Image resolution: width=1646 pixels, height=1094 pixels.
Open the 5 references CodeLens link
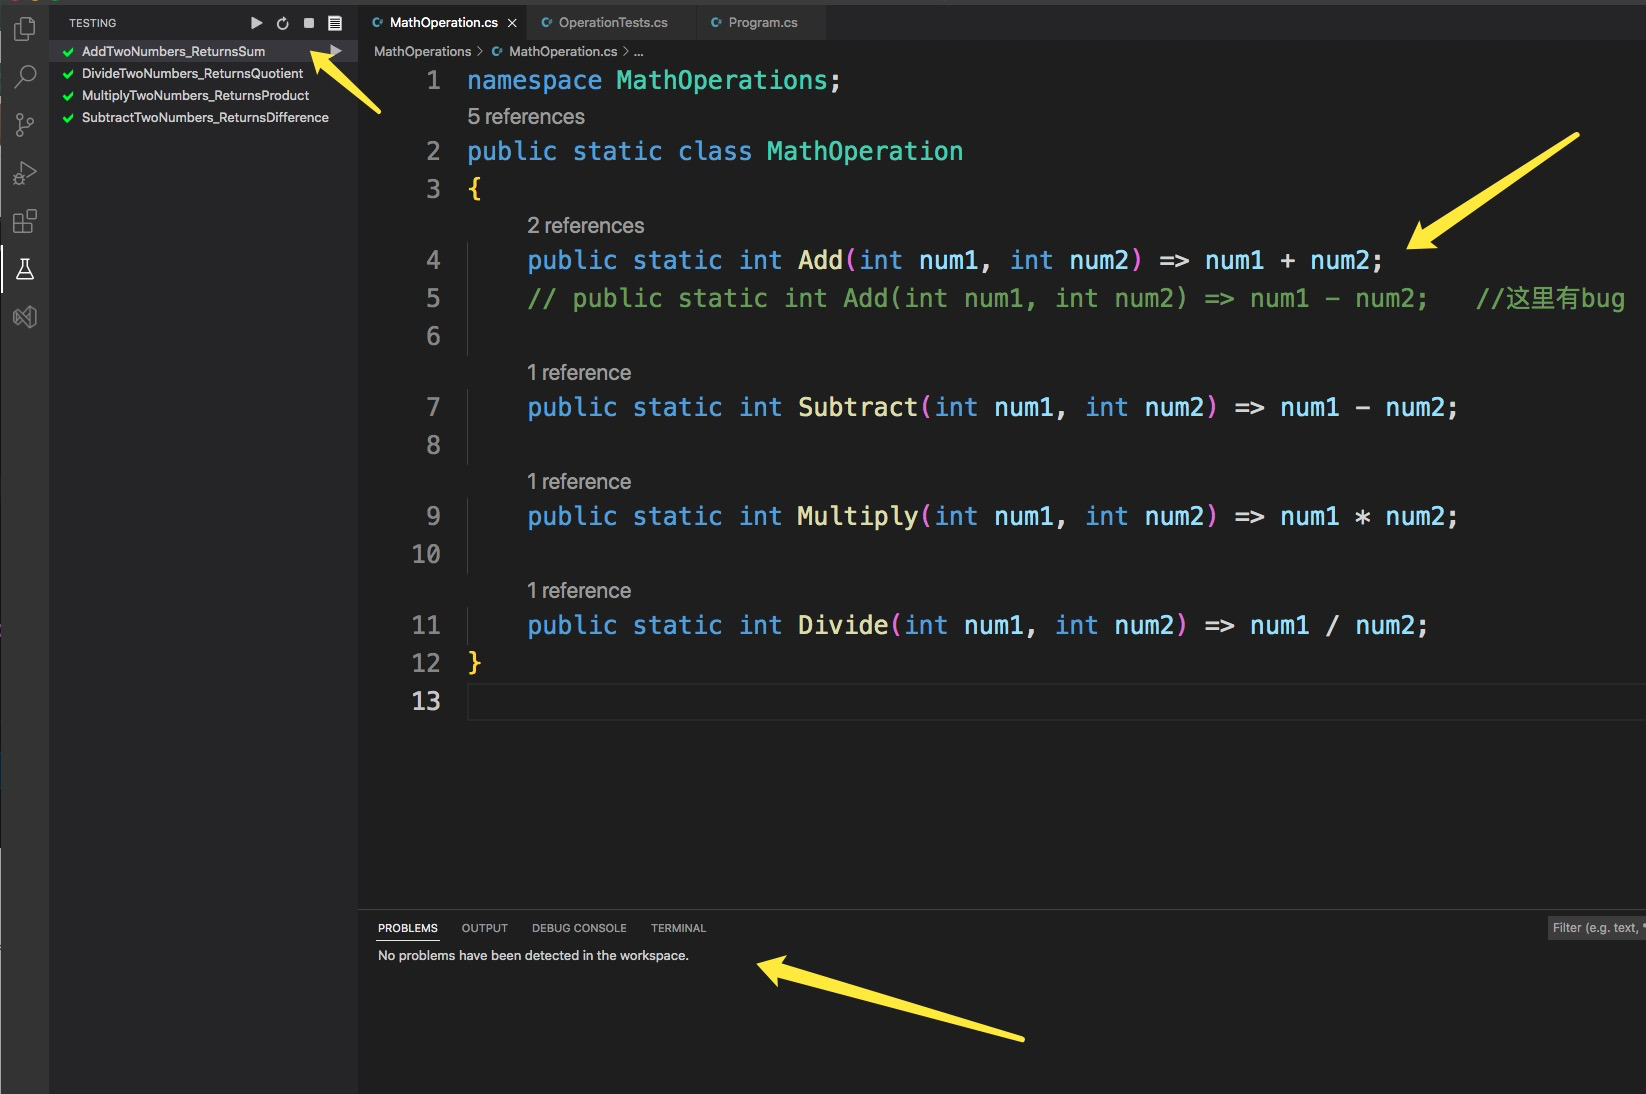[525, 117]
